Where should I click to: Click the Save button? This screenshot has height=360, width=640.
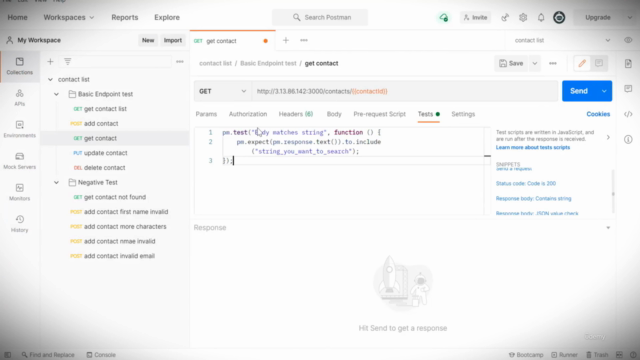click(511, 63)
